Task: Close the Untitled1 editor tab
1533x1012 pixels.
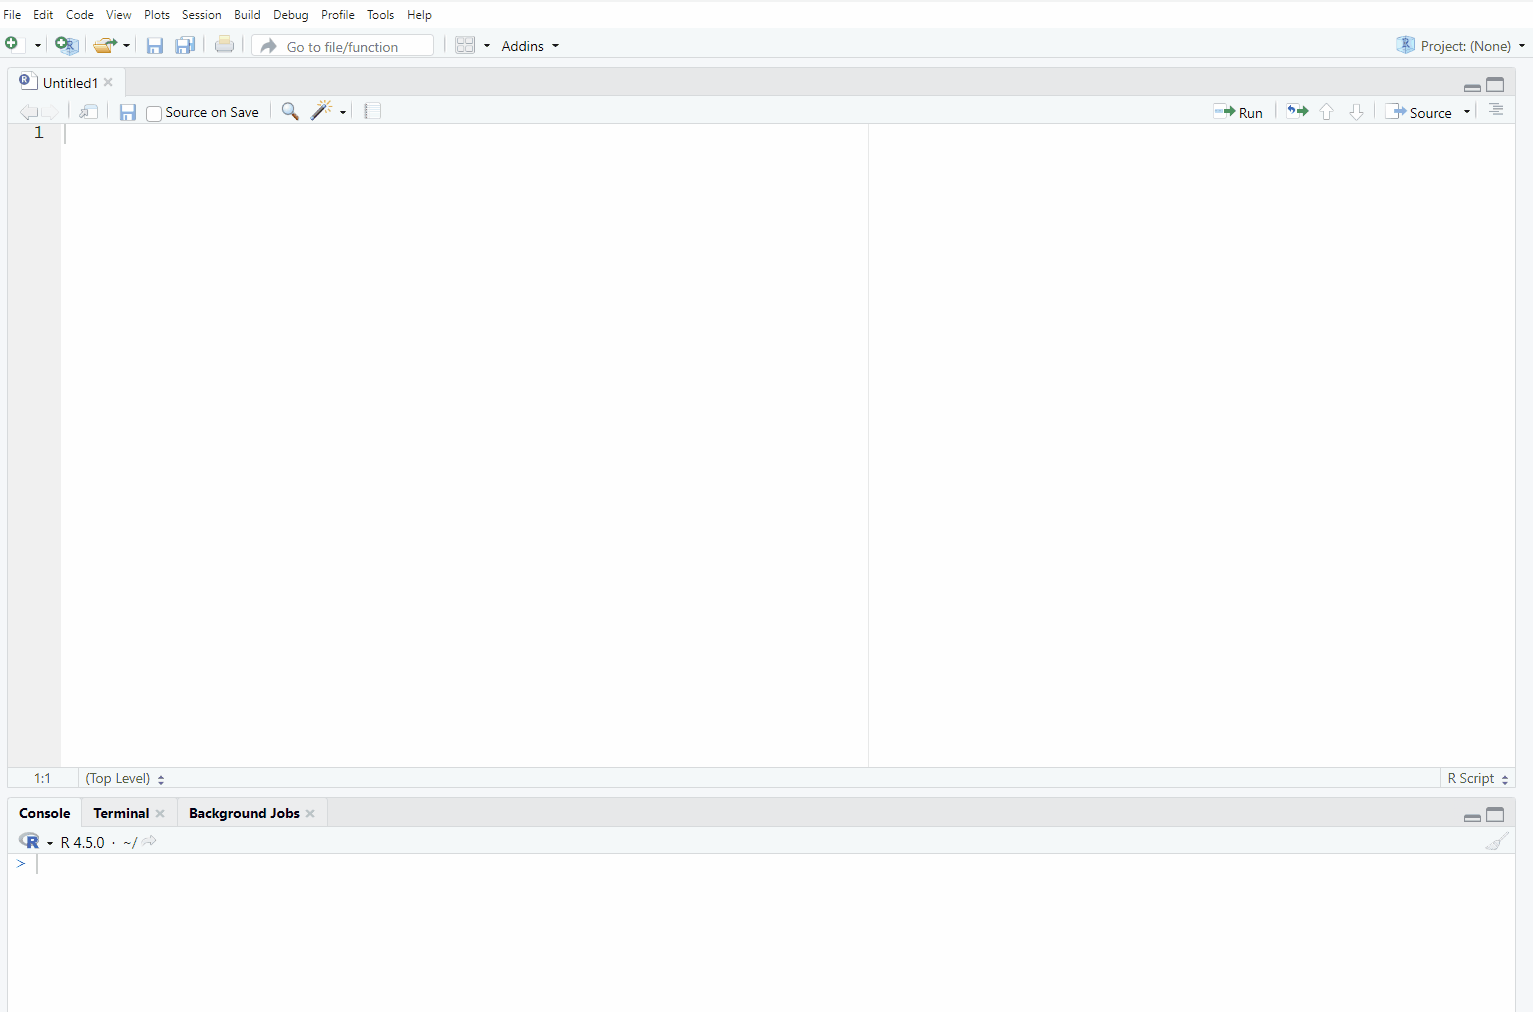Action: tap(109, 82)
